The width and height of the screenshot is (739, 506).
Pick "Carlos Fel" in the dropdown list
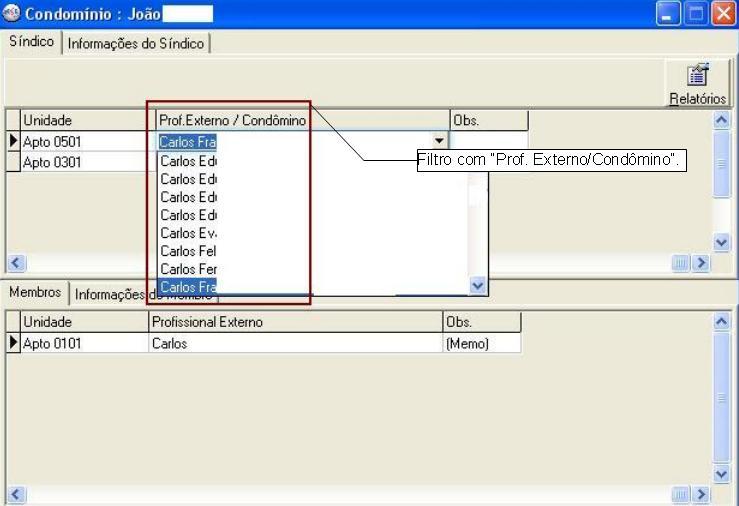coord(188,251)
